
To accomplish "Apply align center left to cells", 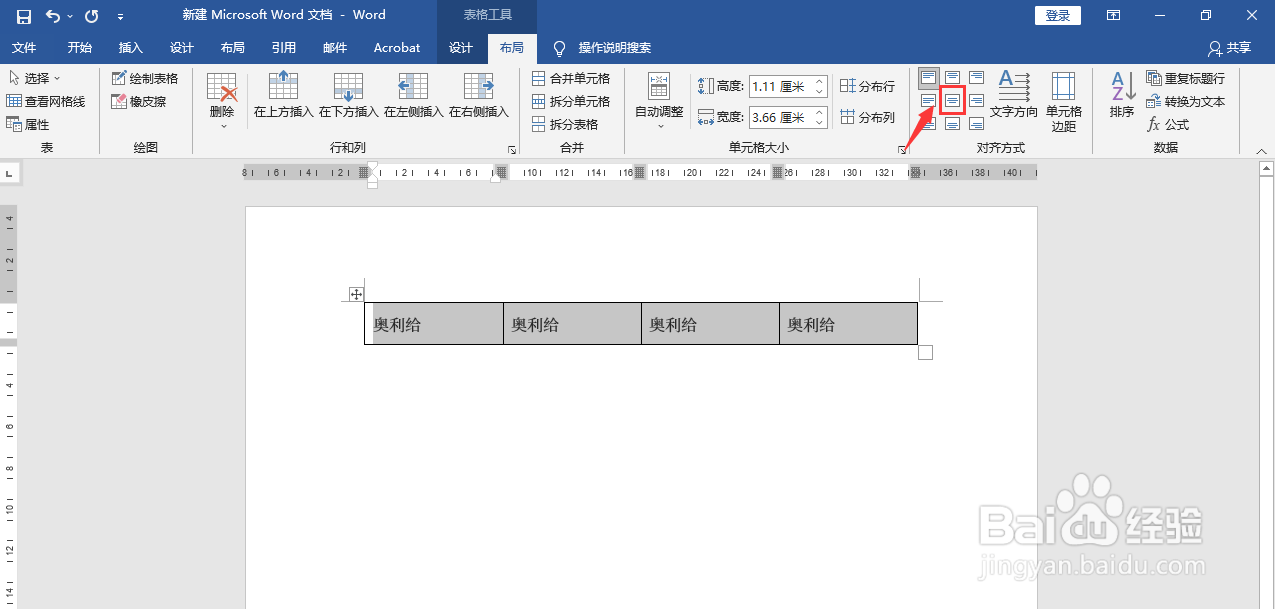I will click(x=928, y=99).
